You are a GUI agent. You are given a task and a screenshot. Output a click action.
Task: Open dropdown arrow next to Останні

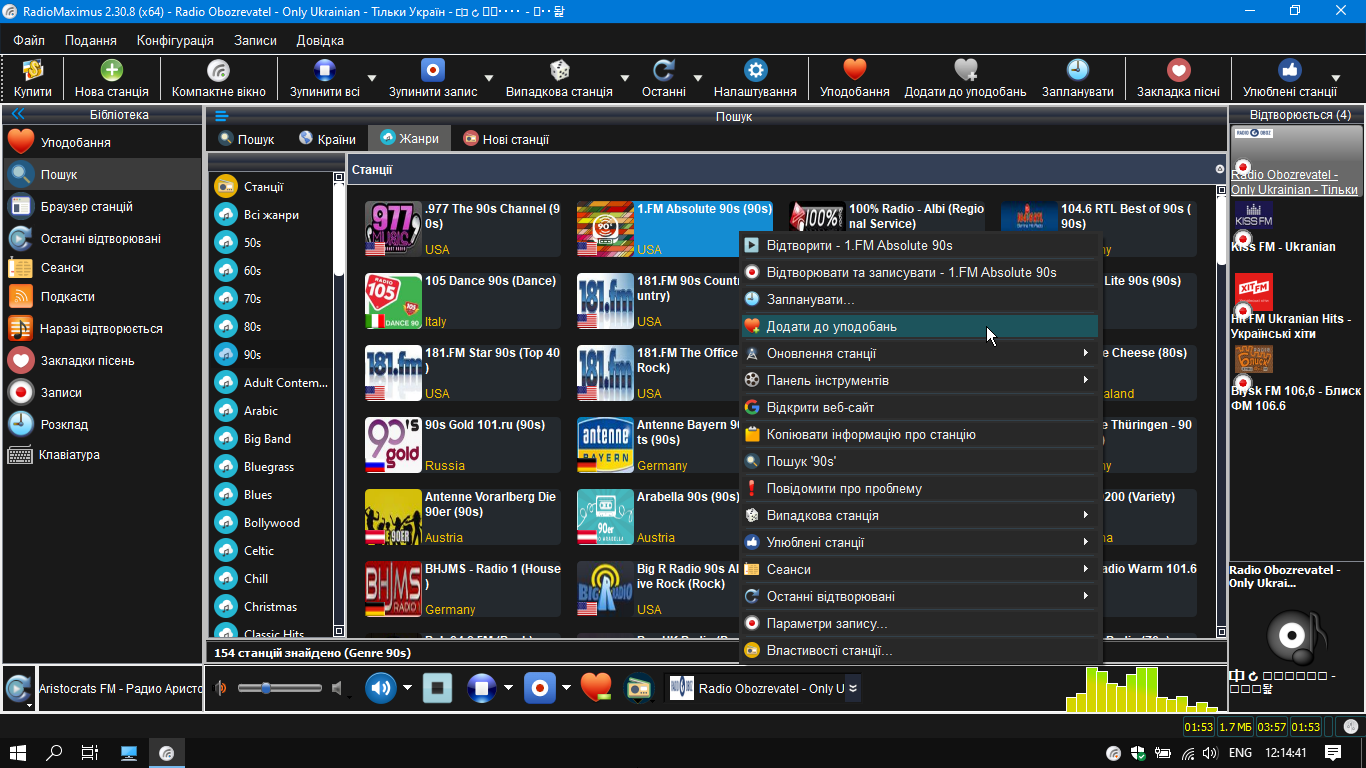(x=698, y=78)
